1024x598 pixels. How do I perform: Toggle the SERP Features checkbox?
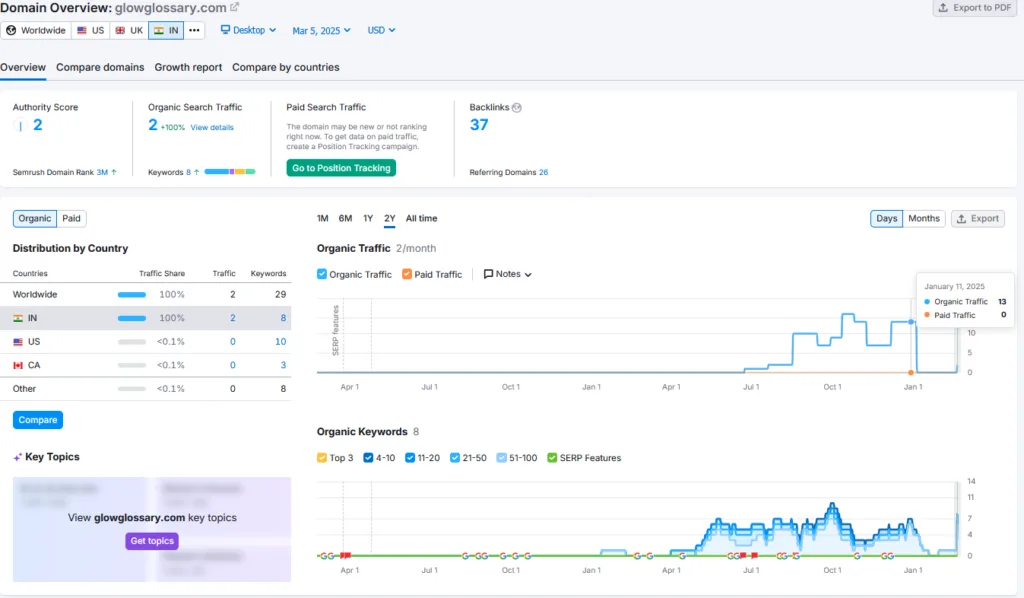[x=552, y=458]
